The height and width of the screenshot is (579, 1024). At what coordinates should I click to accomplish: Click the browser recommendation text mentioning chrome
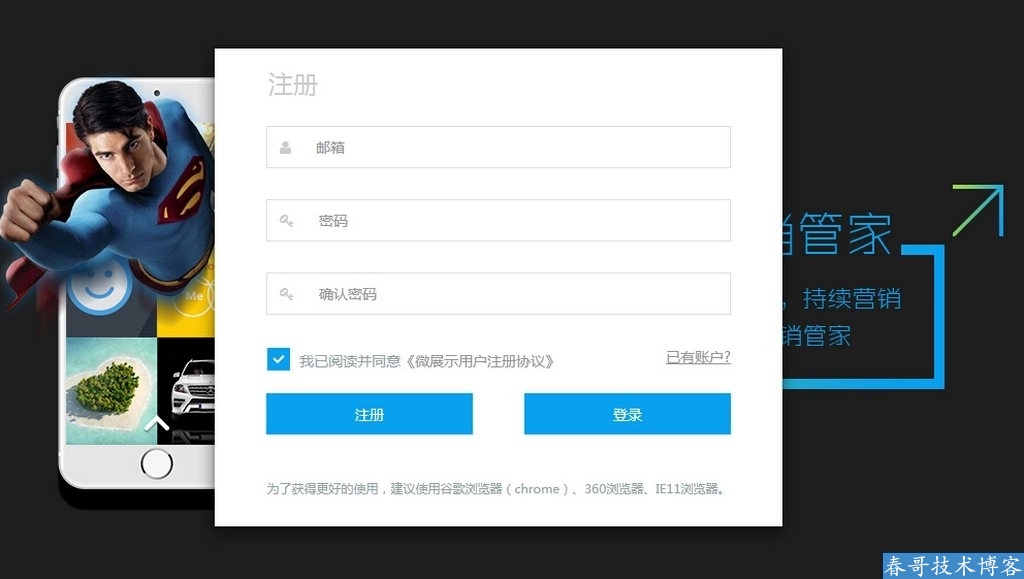(x=496, y=488)
